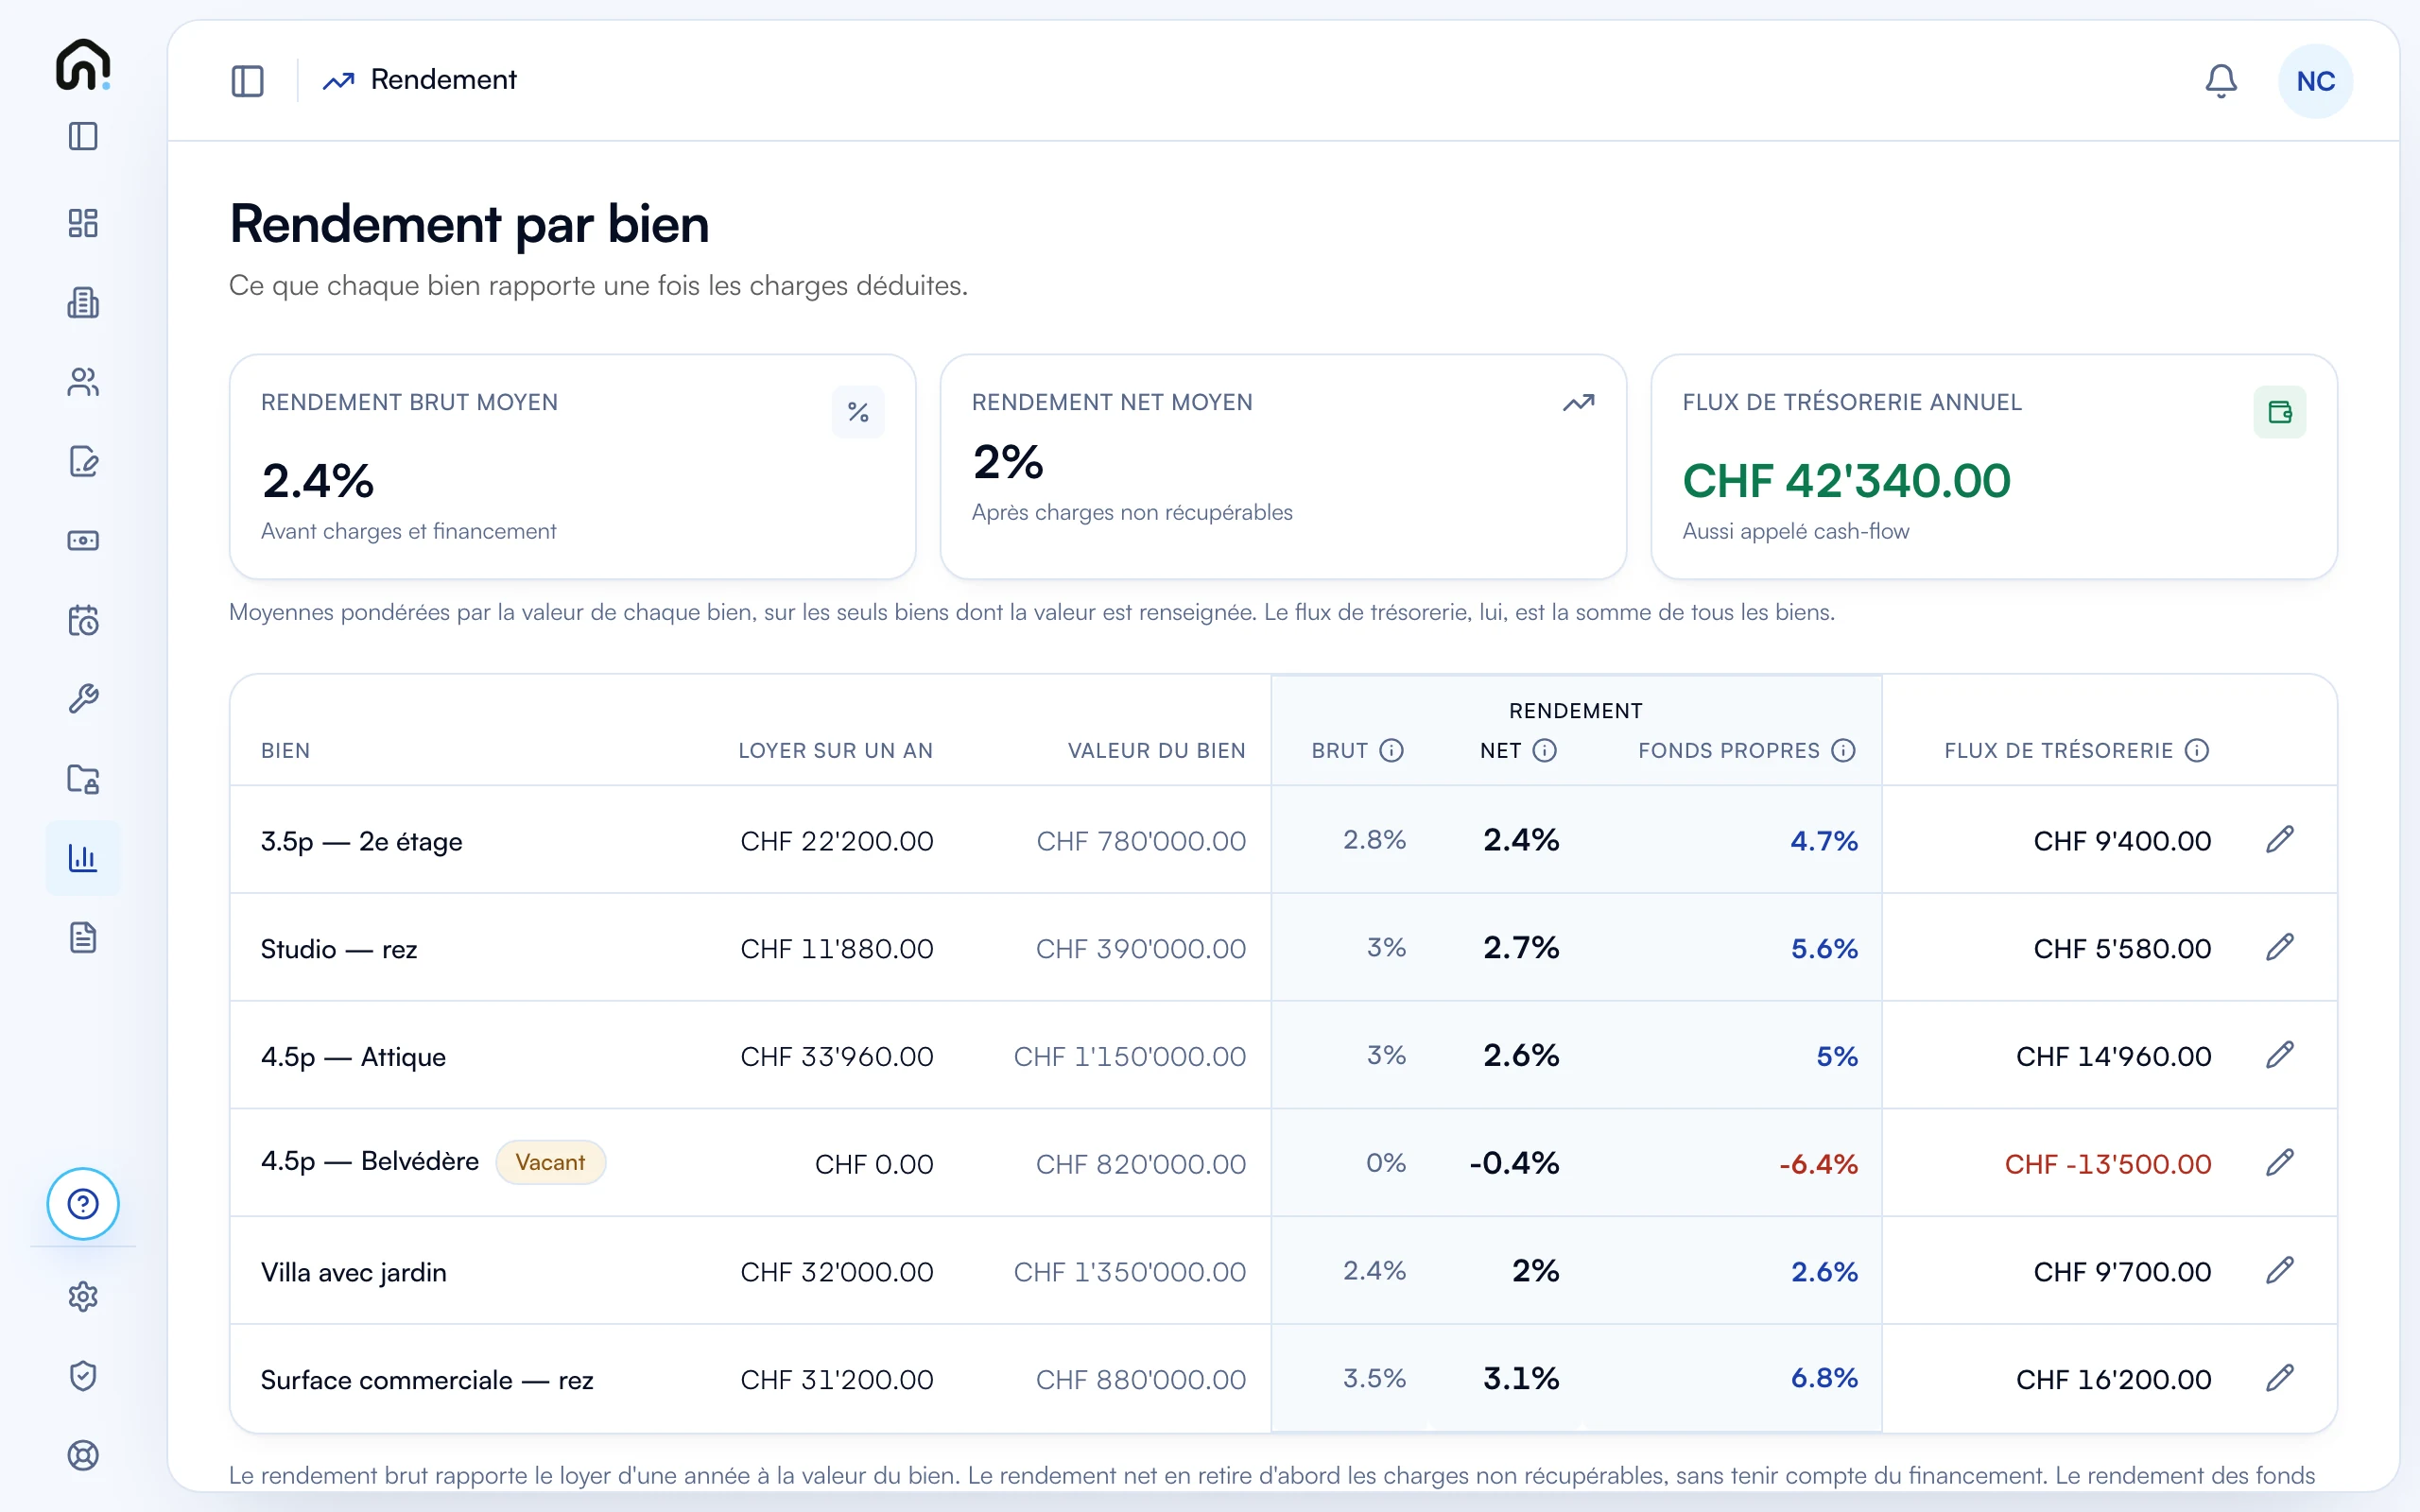Select the bar chart yield icon in sidebar

[x=83, y=857]
